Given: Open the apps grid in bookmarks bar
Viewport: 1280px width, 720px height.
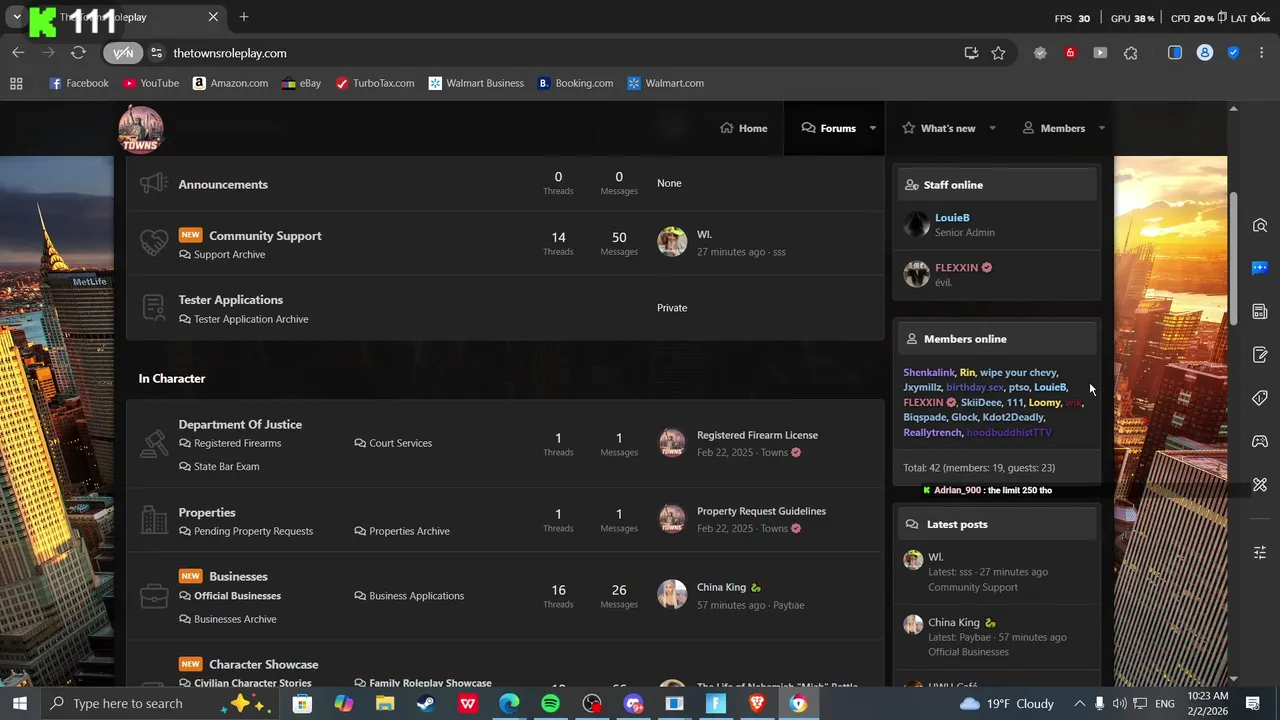Looking at the screenshot, I should click(x=16, y=83).
